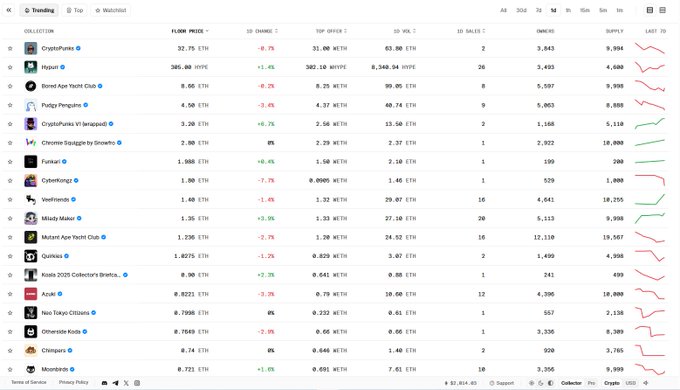Click the Chromie Squiggle avatar

click(30, 143)
